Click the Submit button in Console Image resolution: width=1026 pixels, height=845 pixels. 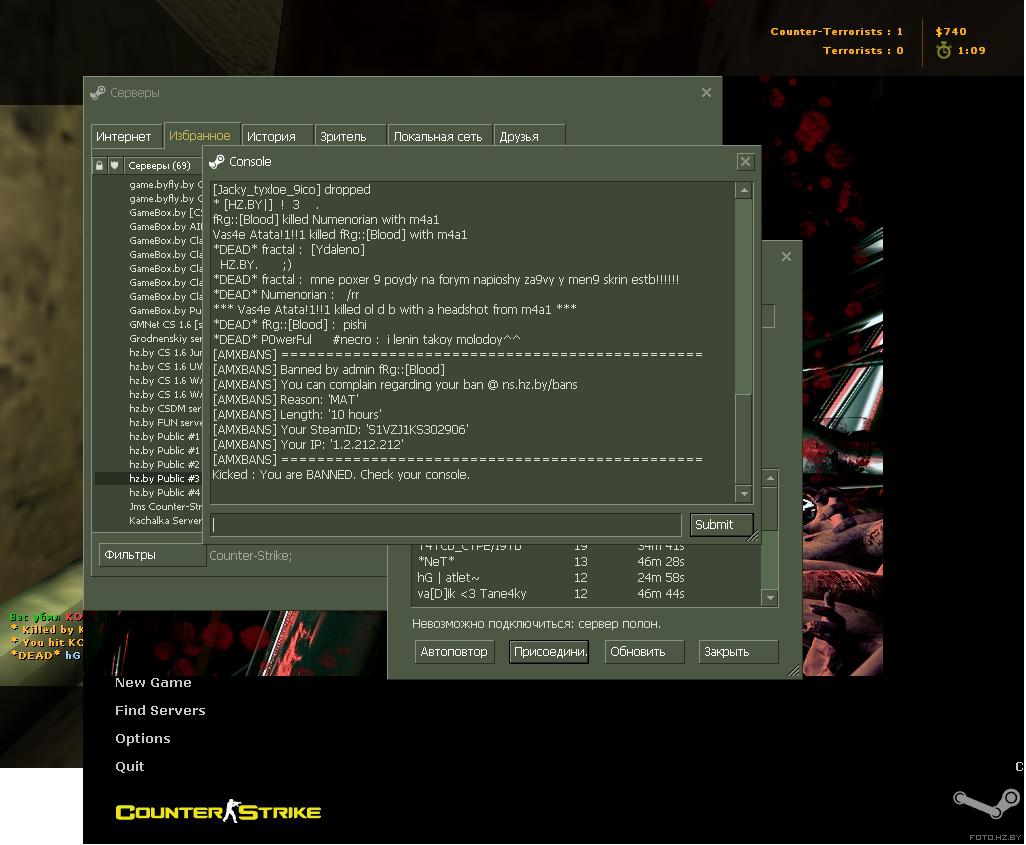pos(721,524)
